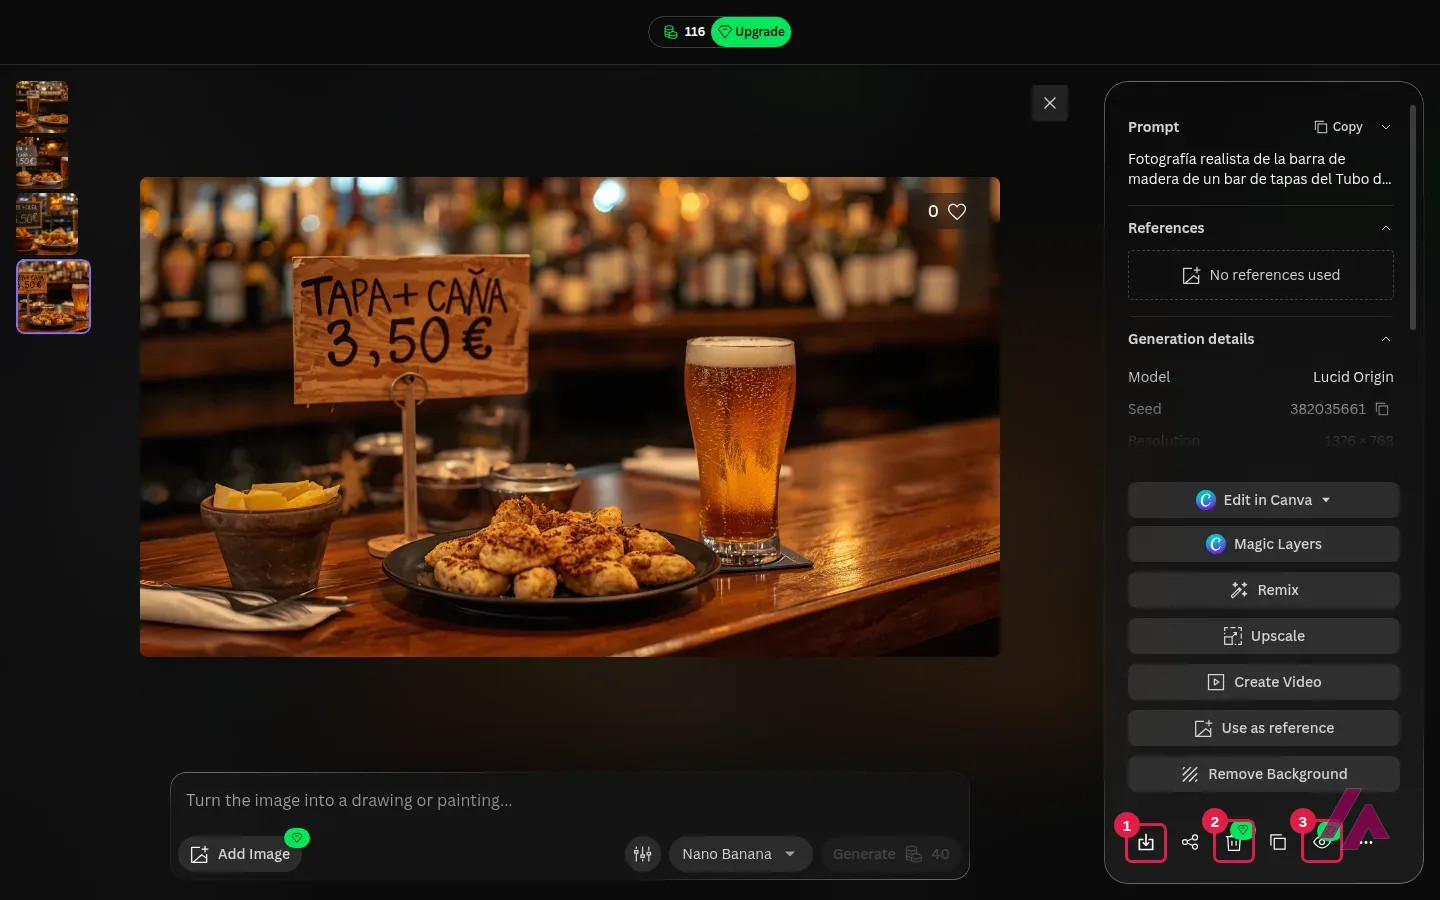The width and height of the screenshot is (1440, 900).
Task: Use the image as reference
Action: coord(1264,728)
